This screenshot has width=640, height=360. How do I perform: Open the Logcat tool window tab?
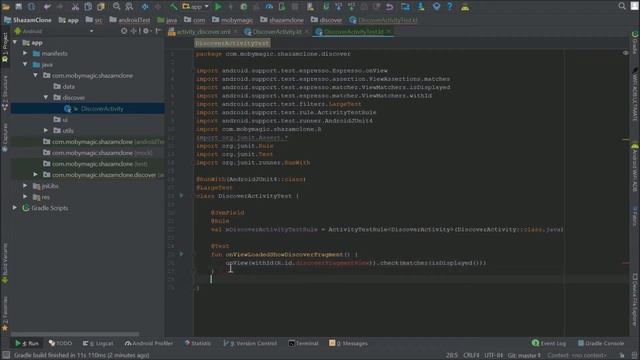98,343
